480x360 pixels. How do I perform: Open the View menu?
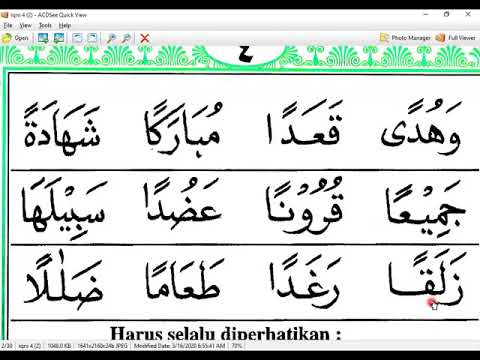tap(25, 26)
